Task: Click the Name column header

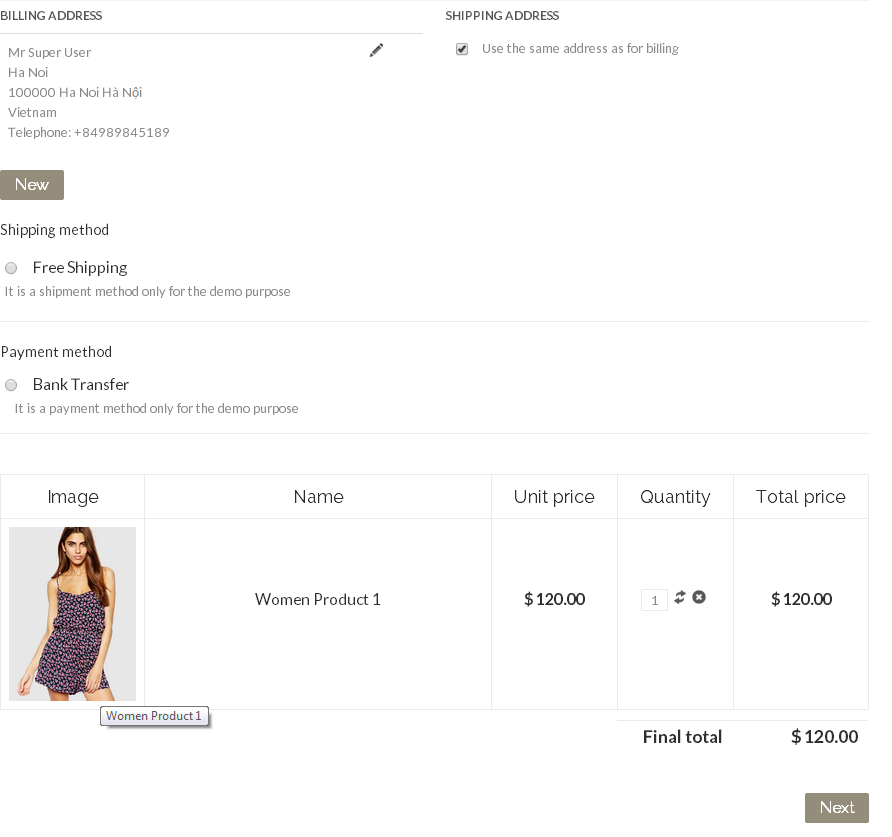Action: pyautogui.click(x=318, y=497)
